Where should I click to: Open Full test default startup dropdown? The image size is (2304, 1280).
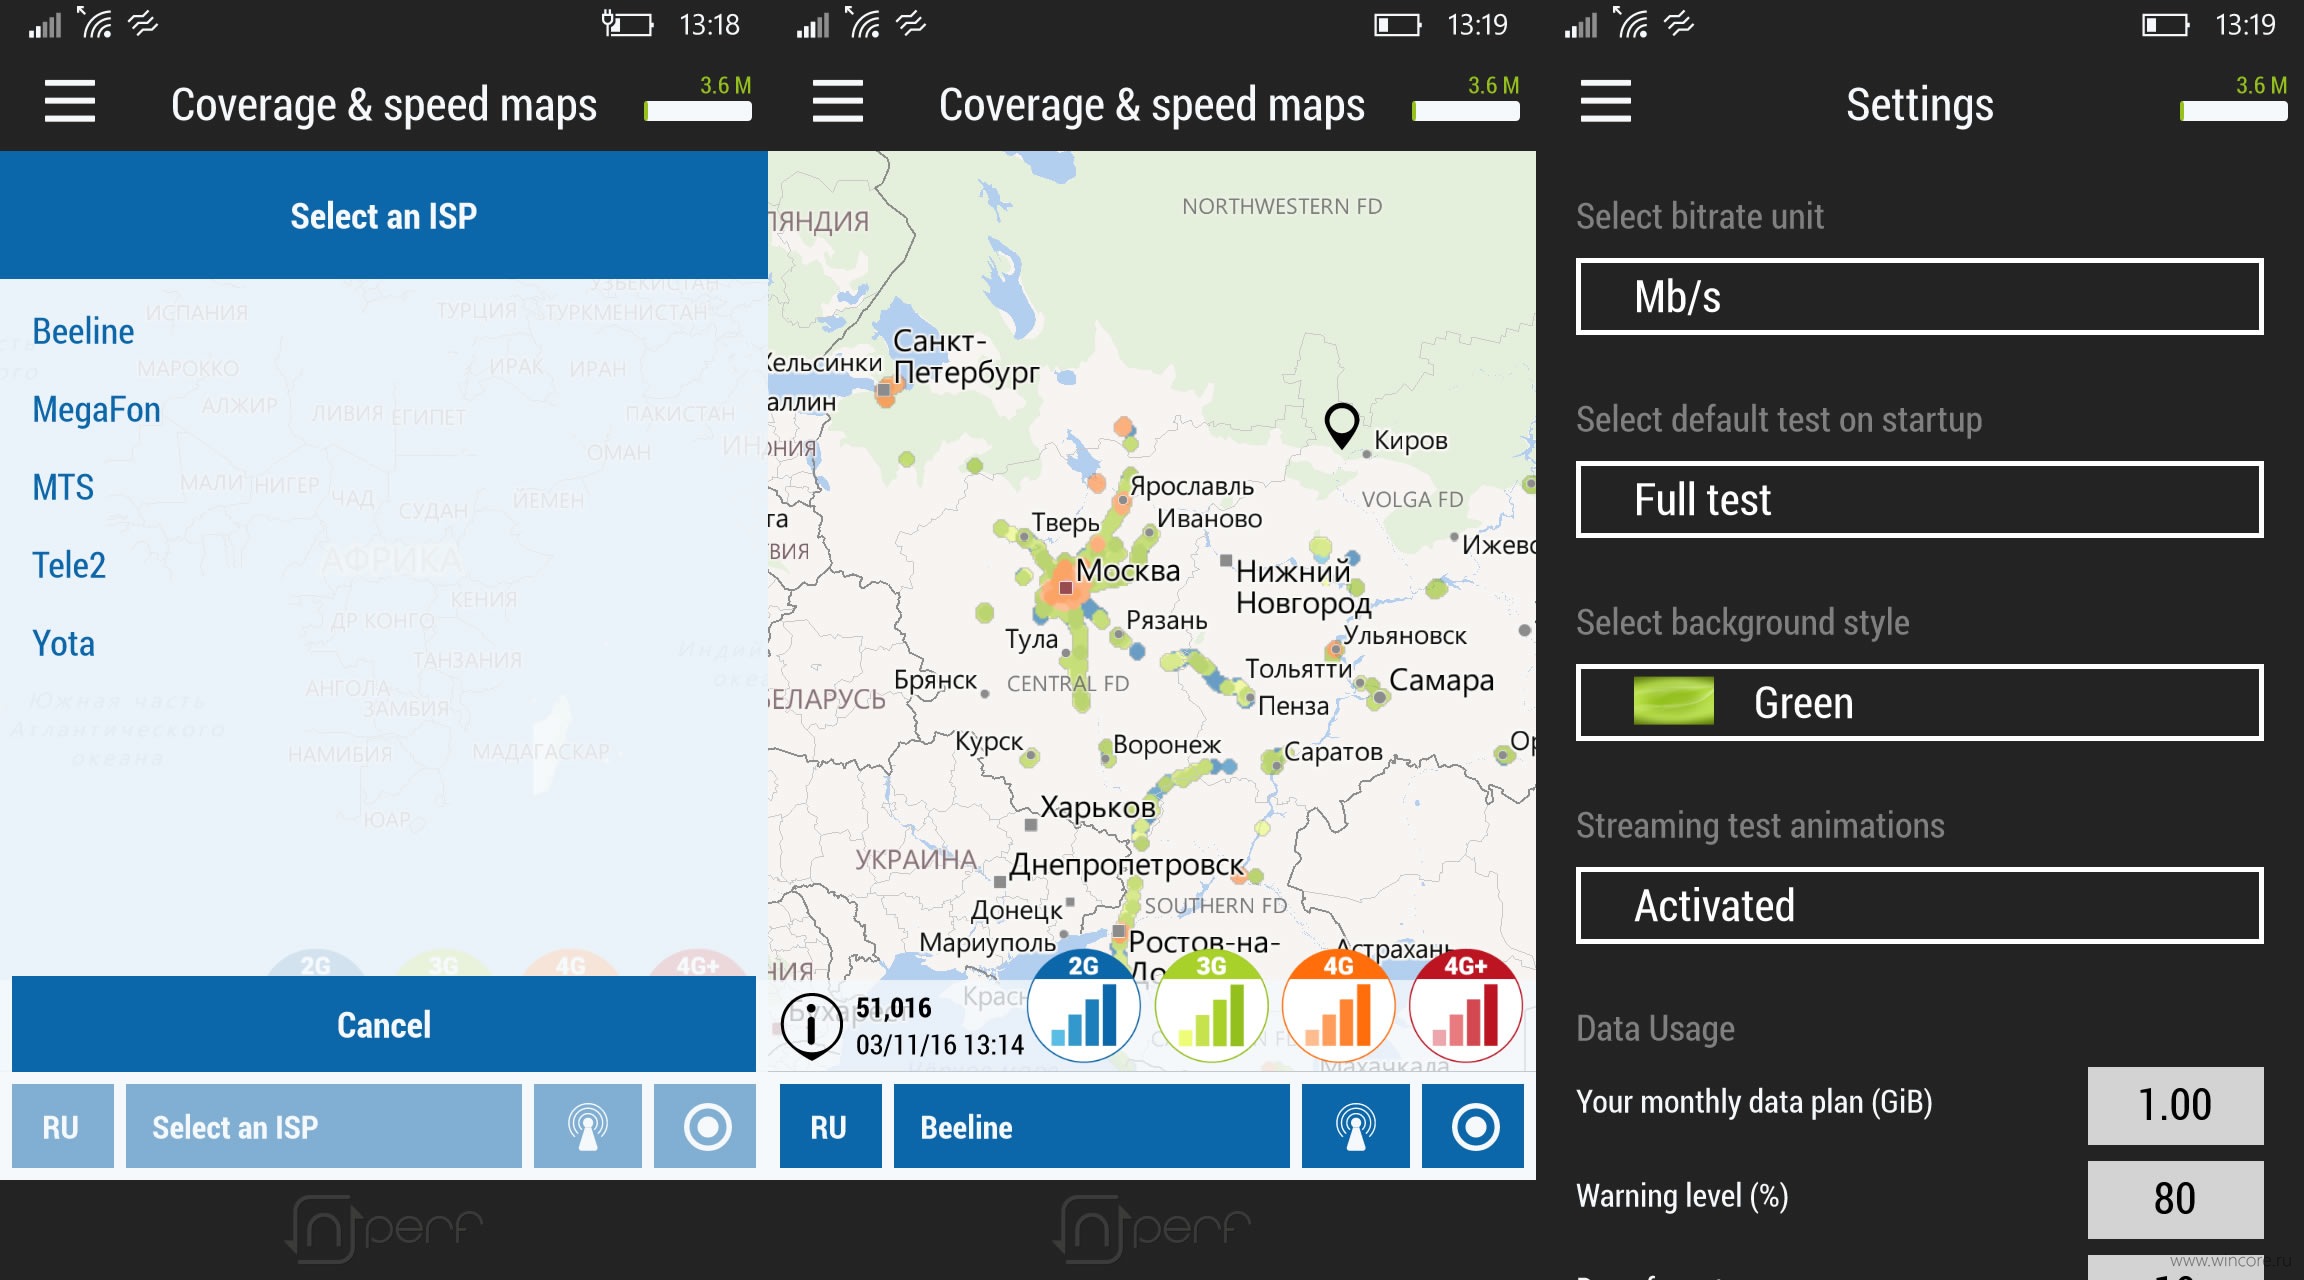pos(1919,500)
